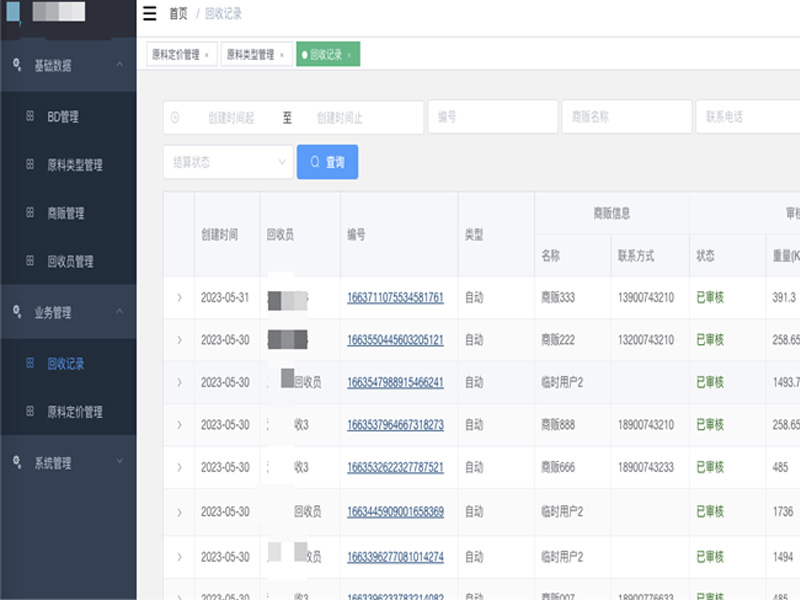The width and height of the screenshot is (800, 600).
Task: Click the hamburger menu collapse icon
Action: pyautogui.click(x=150, y=14)
